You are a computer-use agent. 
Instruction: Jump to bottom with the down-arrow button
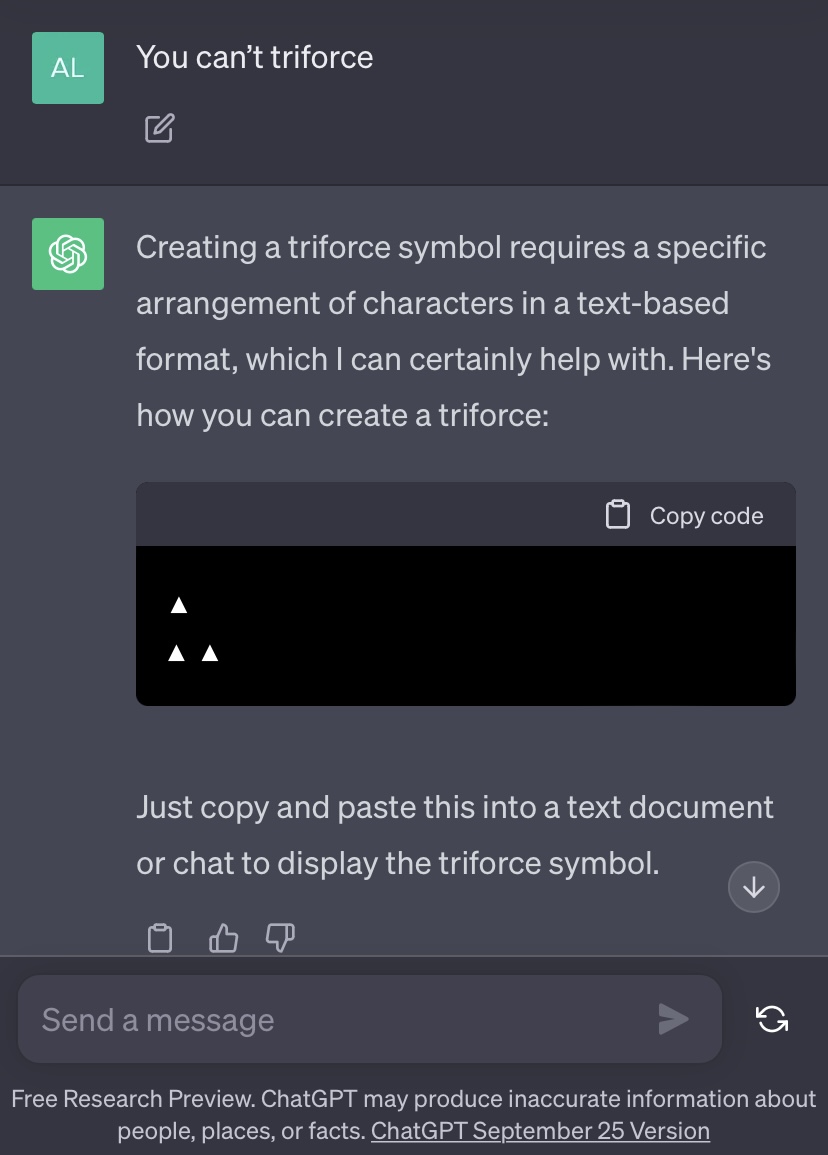click(754, 887)
